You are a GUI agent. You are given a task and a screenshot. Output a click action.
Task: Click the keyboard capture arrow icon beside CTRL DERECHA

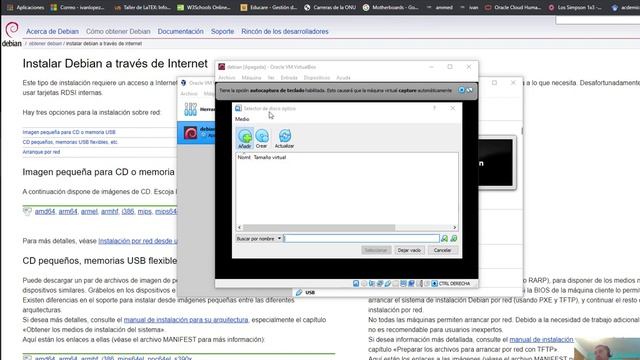pos(434,283)
